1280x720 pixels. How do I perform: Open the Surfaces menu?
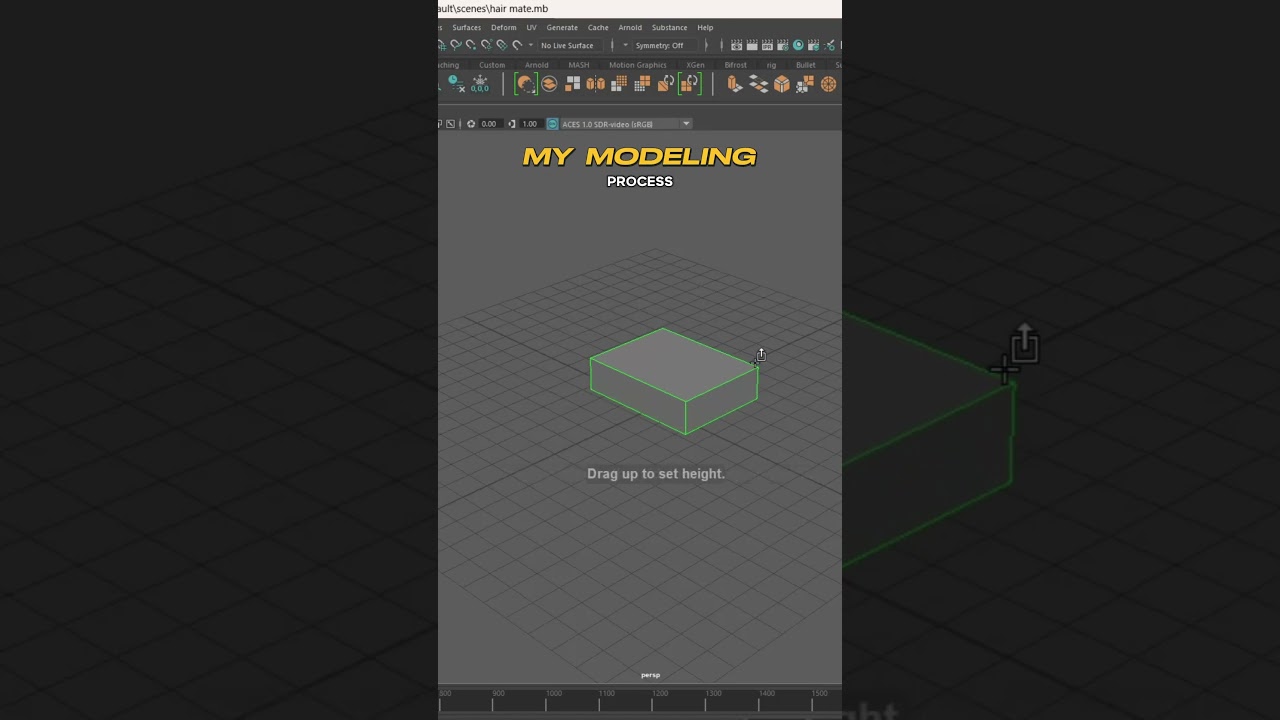[466, 28]
